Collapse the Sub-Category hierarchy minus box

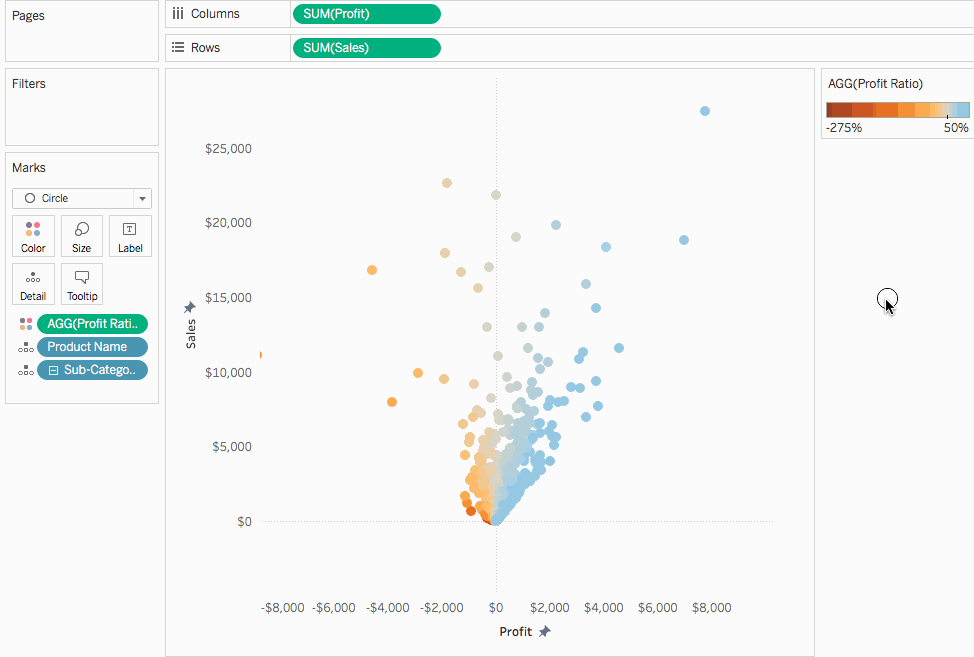(53, 370)
